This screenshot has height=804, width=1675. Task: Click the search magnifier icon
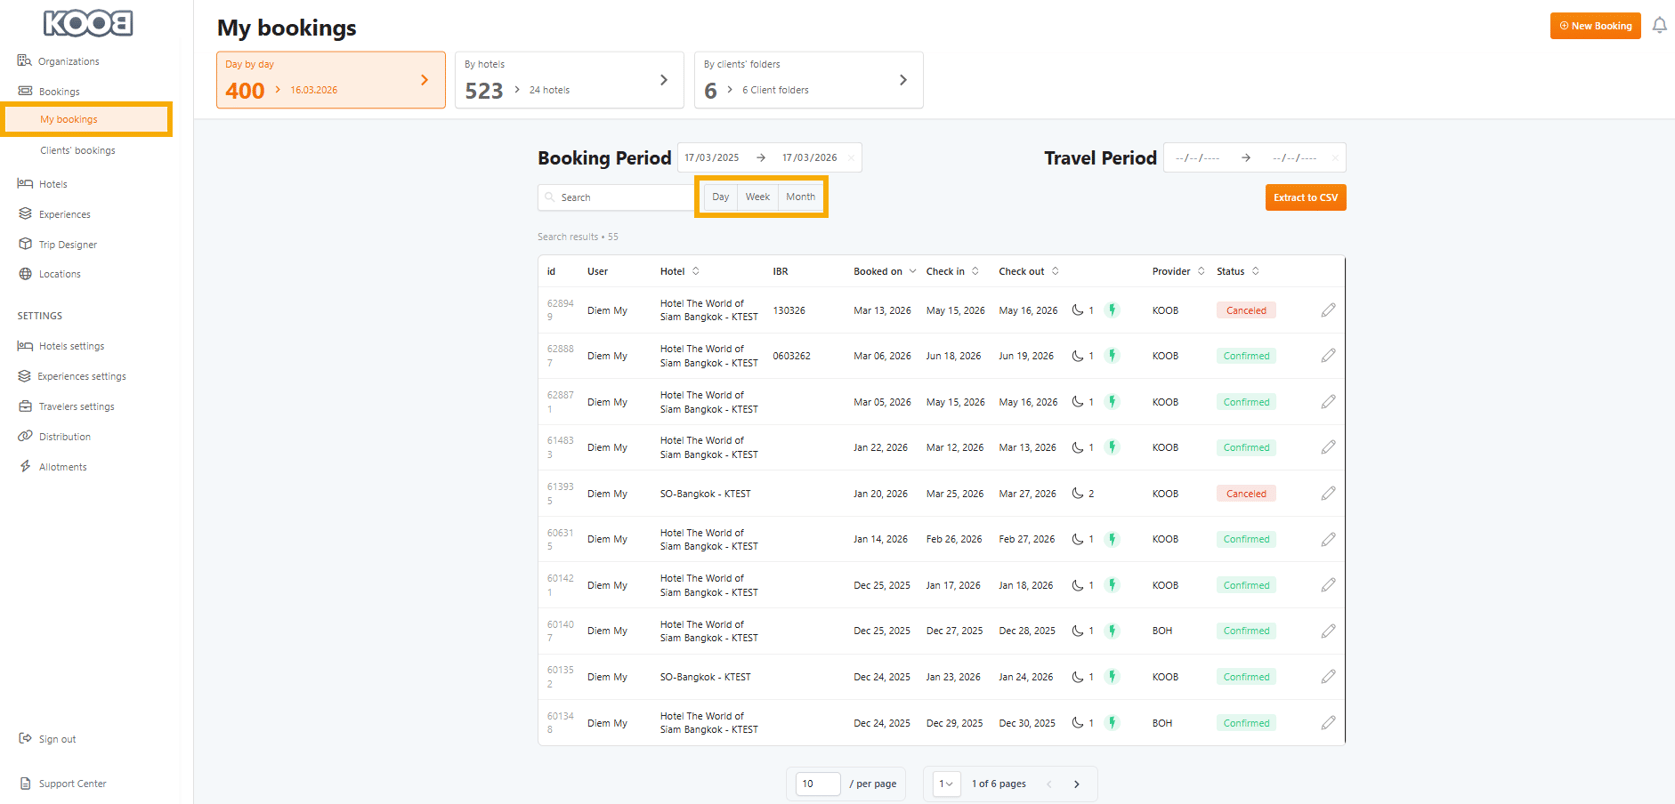pyautogui.click(x=549, y=197)
